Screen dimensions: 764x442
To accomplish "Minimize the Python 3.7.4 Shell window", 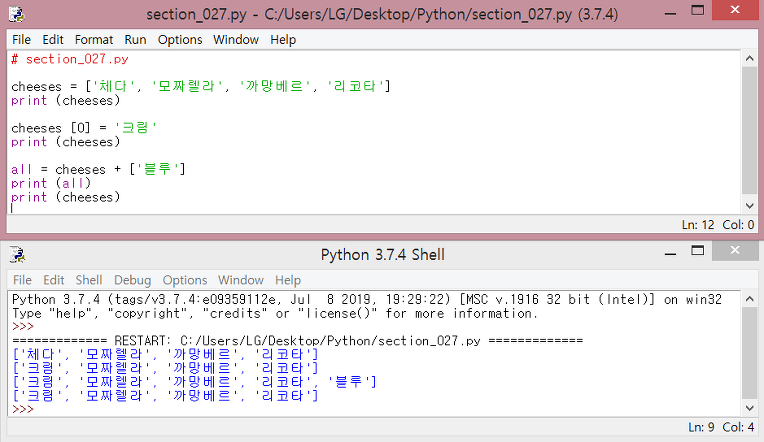I will click(x=670, y=253).
